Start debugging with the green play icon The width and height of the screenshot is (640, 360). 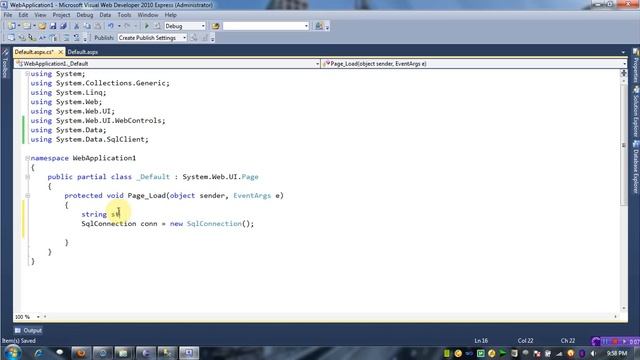(147, 26)
